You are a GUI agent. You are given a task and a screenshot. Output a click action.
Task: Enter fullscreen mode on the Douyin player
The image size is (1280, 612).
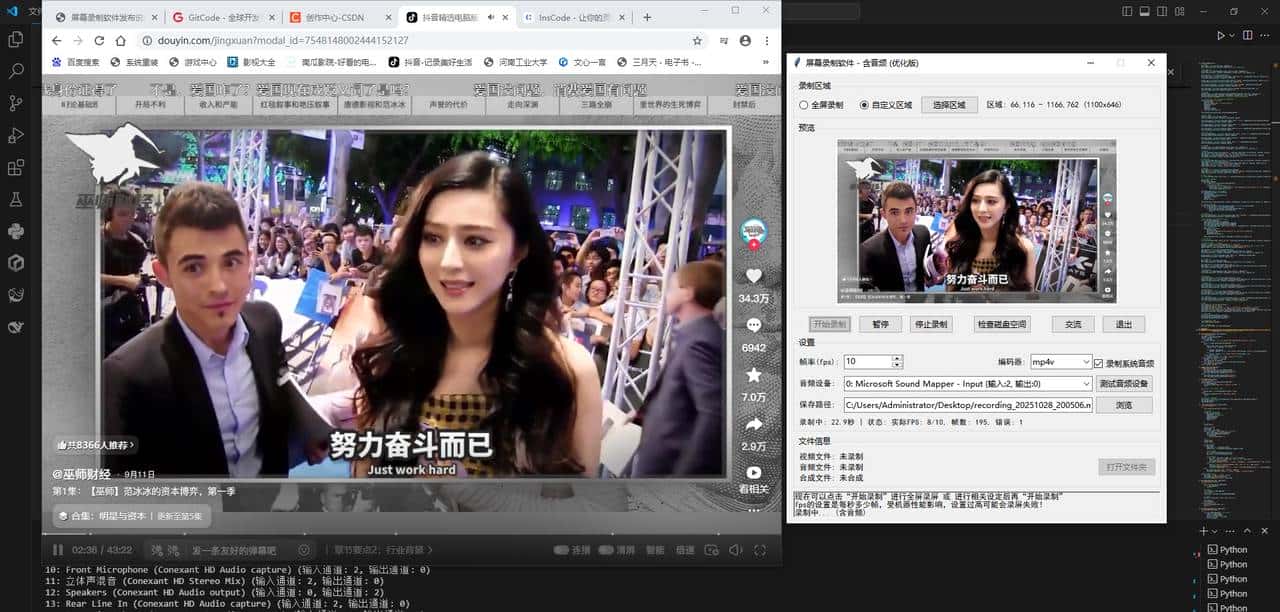click(x=760, y=548)
